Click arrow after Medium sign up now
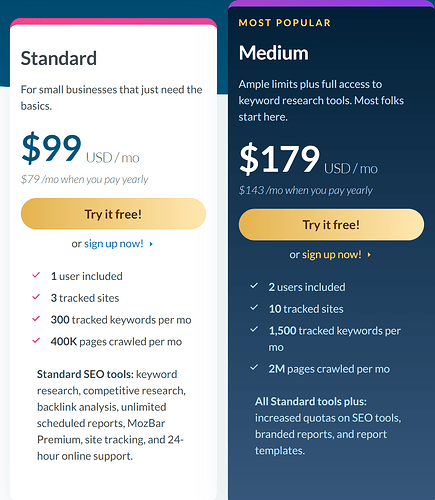The image size is (435, 500). (369, 255)
